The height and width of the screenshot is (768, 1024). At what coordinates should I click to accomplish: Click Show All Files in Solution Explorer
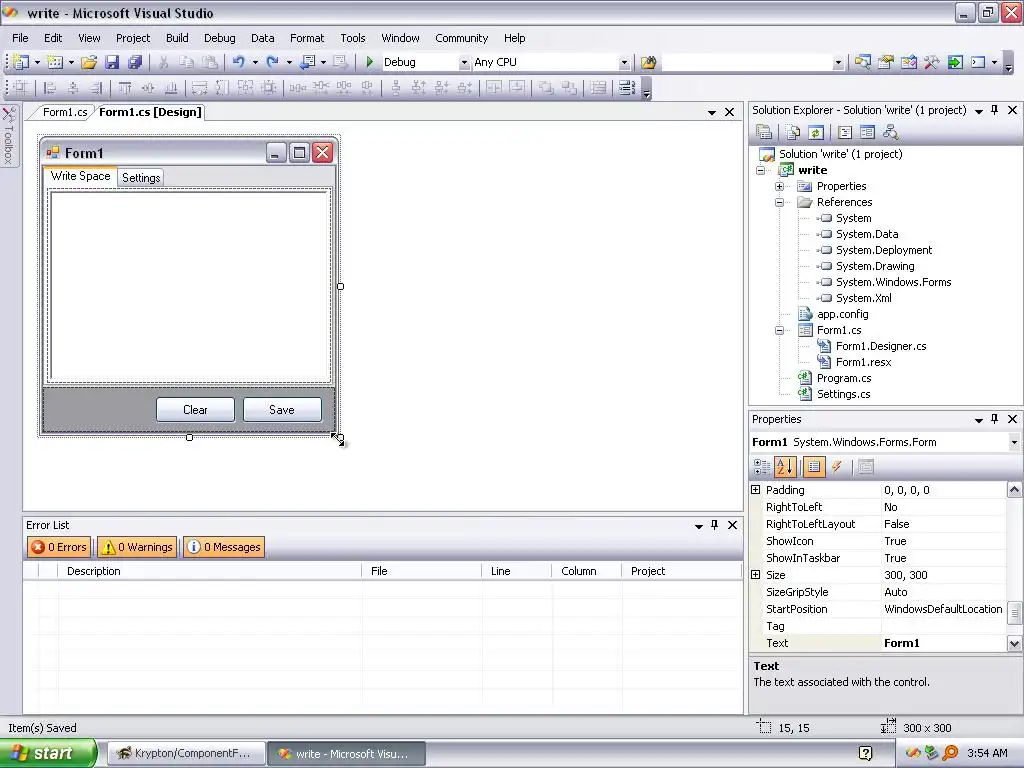click(793, 133)
